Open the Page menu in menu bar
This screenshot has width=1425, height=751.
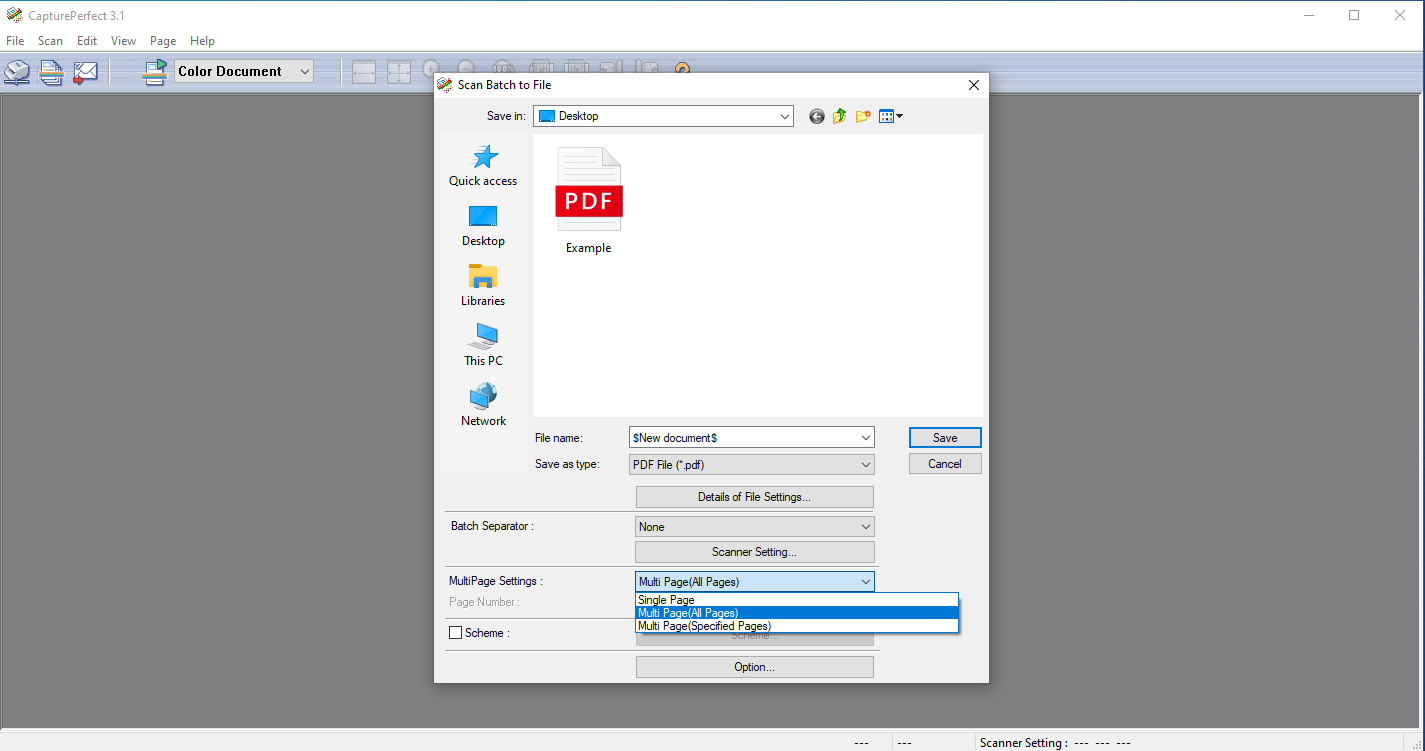click(163, 41)
